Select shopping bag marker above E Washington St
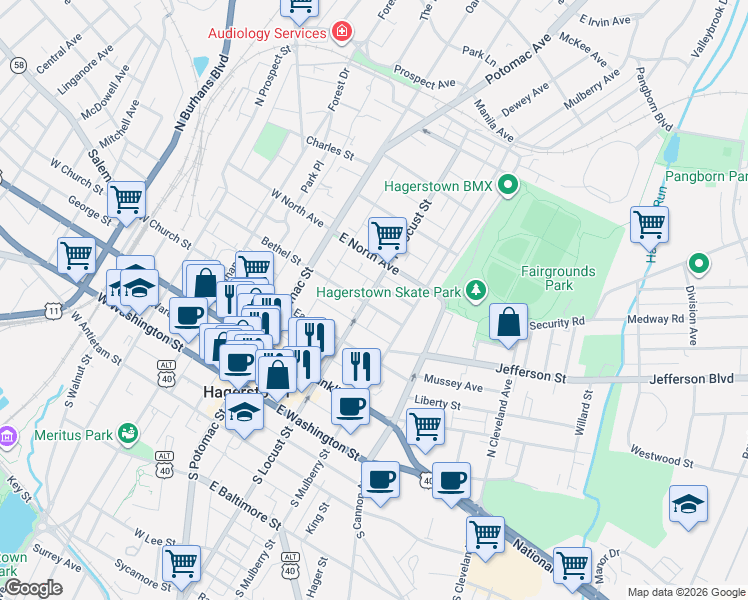The width and height of the screenshot is (748, 600). tap(278, 376)
